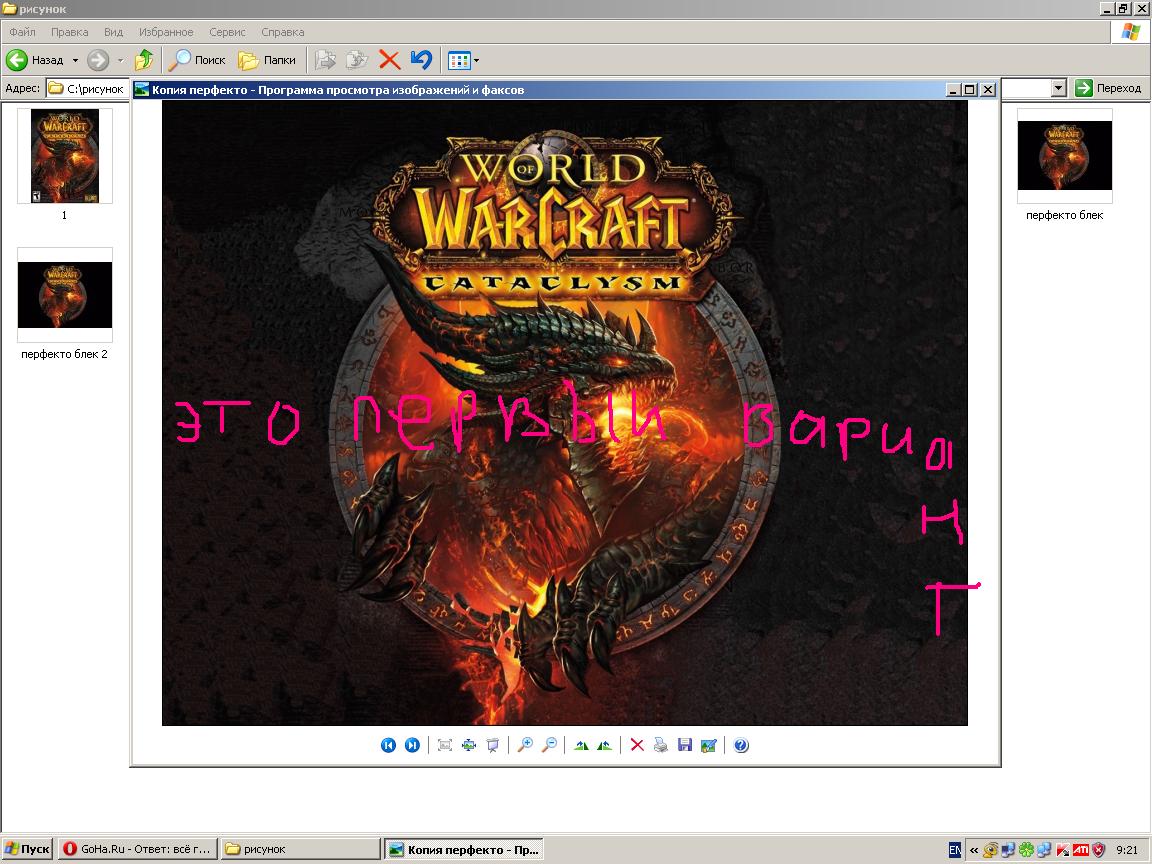Click the yellow bee tray icon

990,850
